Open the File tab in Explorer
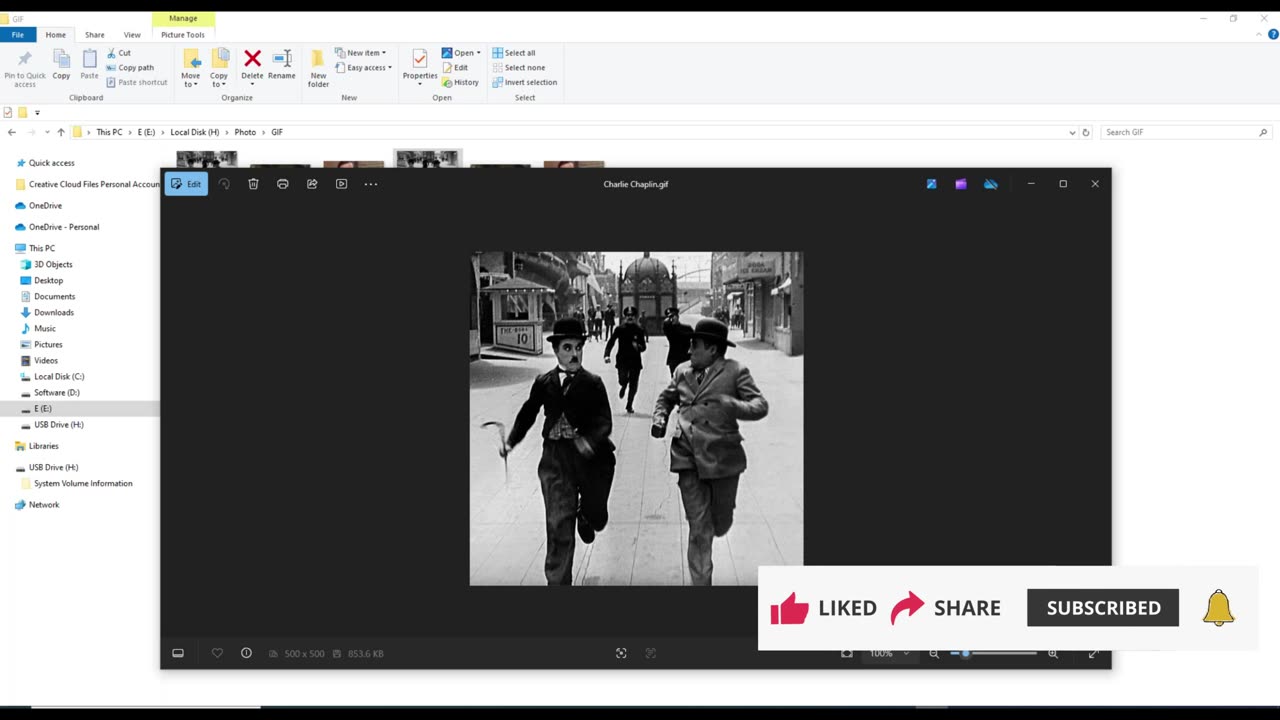Viewport: 1280px width, 720px height. click(18, 35)
